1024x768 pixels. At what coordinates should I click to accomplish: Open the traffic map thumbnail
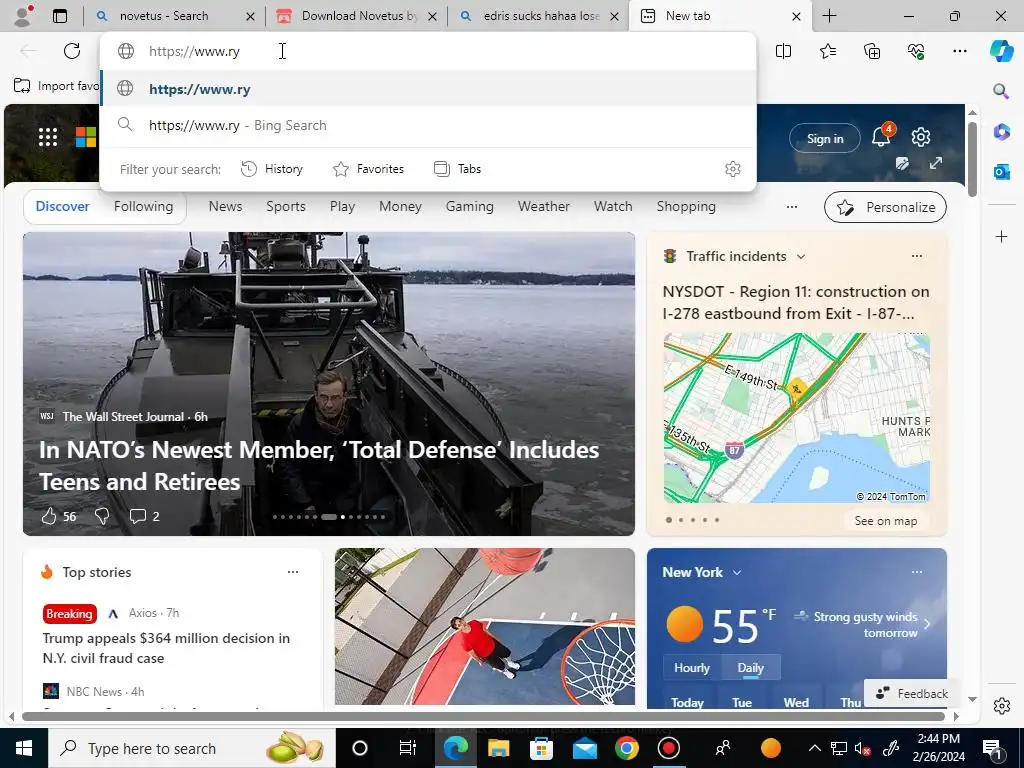point(797,418)
